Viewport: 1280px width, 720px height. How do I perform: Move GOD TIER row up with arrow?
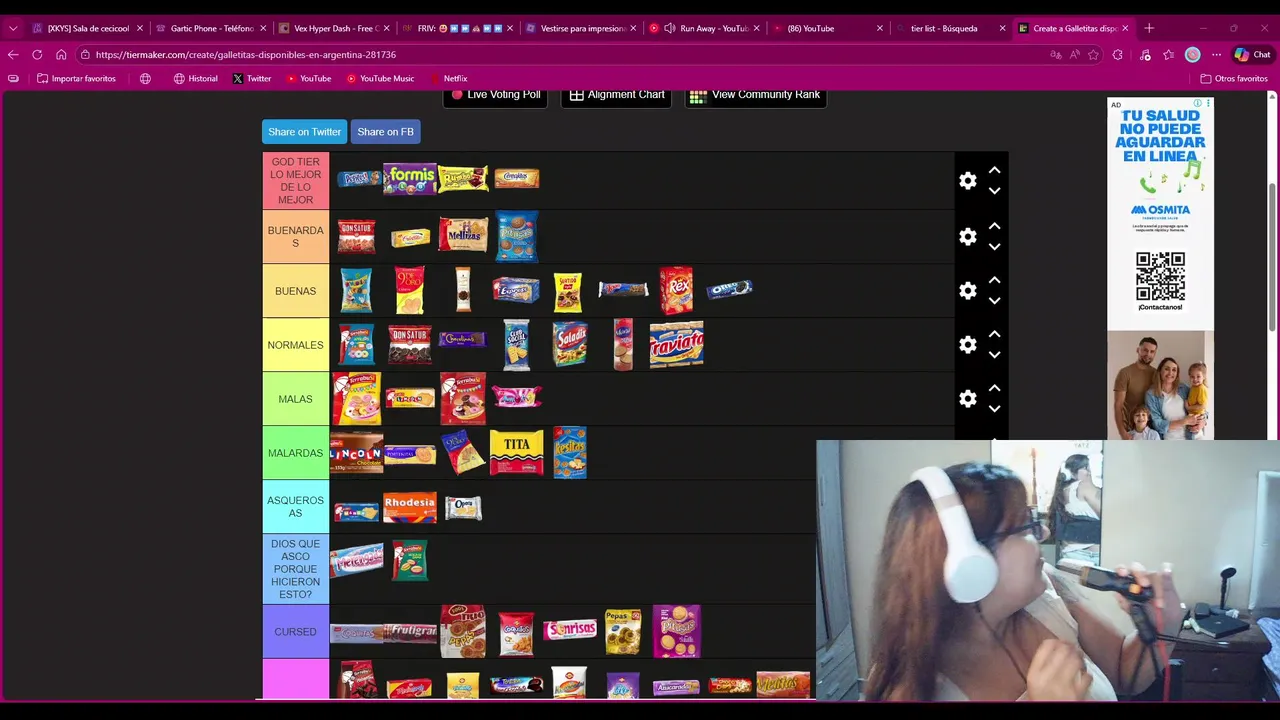[x=994, y=171]
